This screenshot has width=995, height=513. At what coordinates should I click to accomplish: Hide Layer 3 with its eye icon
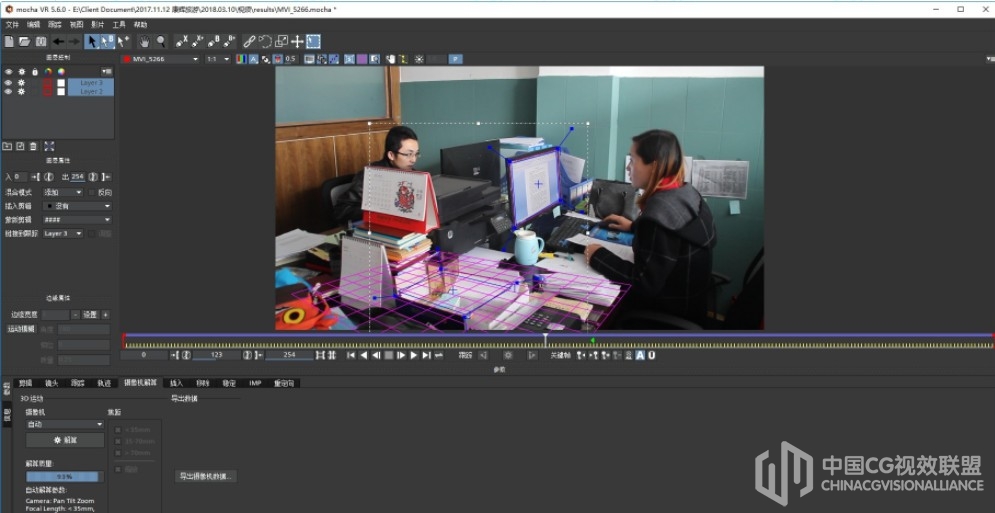coord(8,83)
